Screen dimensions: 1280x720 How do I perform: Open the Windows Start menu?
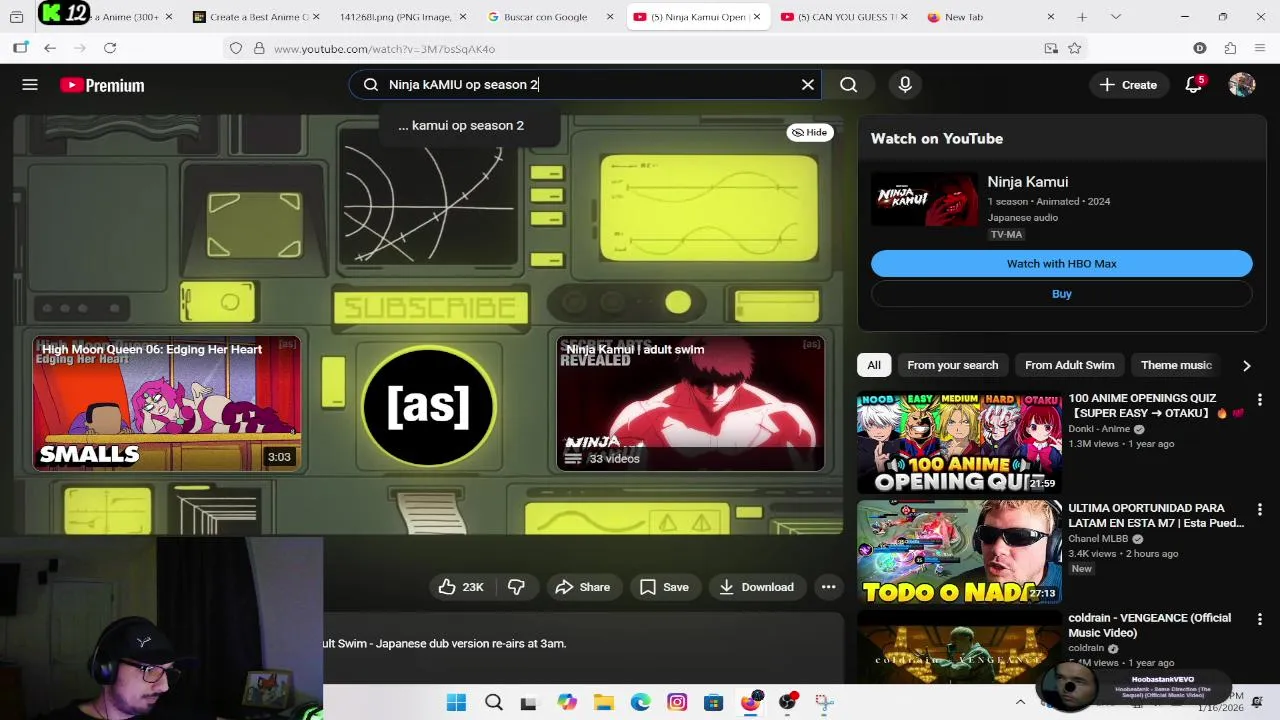click(456, 702)
